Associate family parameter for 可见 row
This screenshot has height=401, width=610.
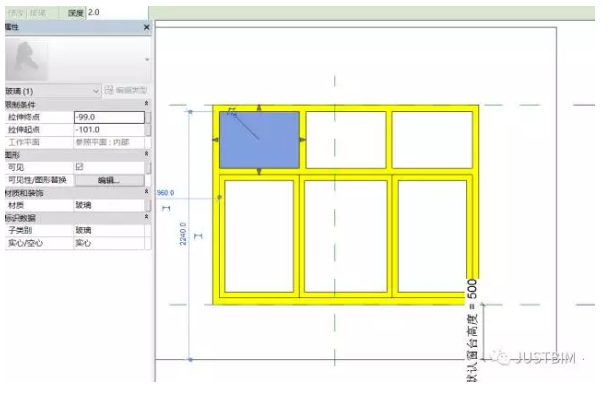(x=148, y=167)
